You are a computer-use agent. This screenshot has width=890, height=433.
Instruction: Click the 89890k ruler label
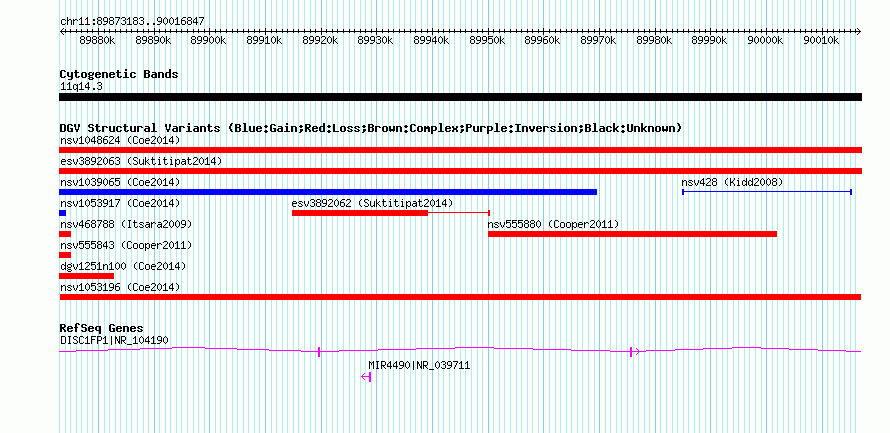tap(153, 41)
